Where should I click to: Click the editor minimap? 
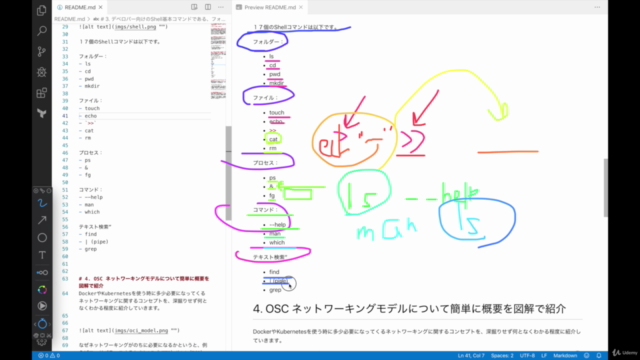pyautogui.click(x=218, y=61)
